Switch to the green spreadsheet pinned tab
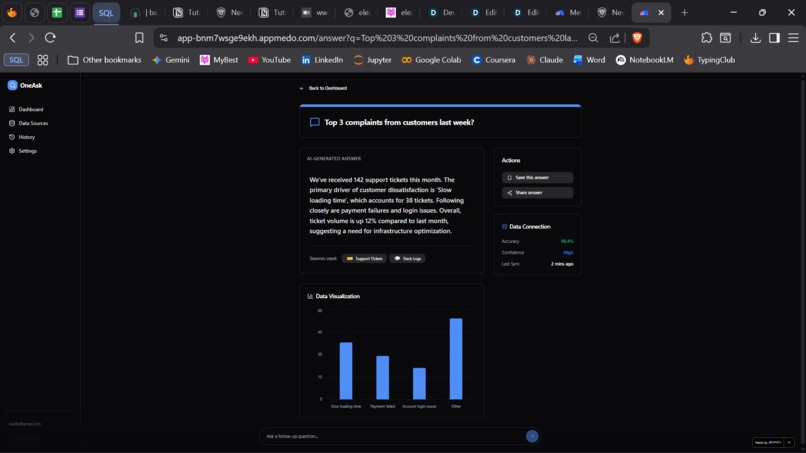This screenshot has height=453, width=806. (57, 13)
